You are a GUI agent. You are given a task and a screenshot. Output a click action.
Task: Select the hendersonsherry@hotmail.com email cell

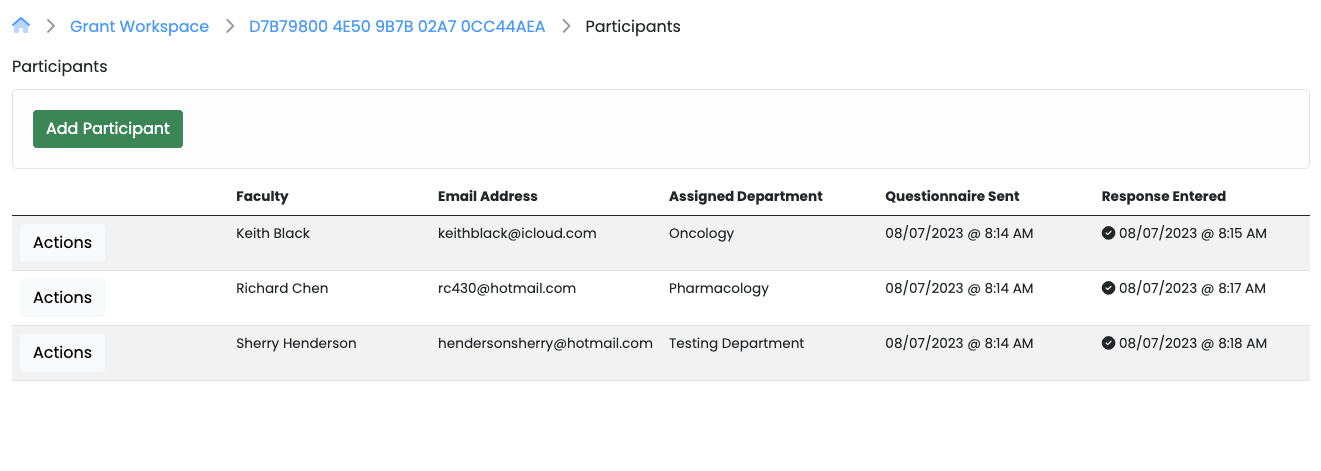point(545,343)
